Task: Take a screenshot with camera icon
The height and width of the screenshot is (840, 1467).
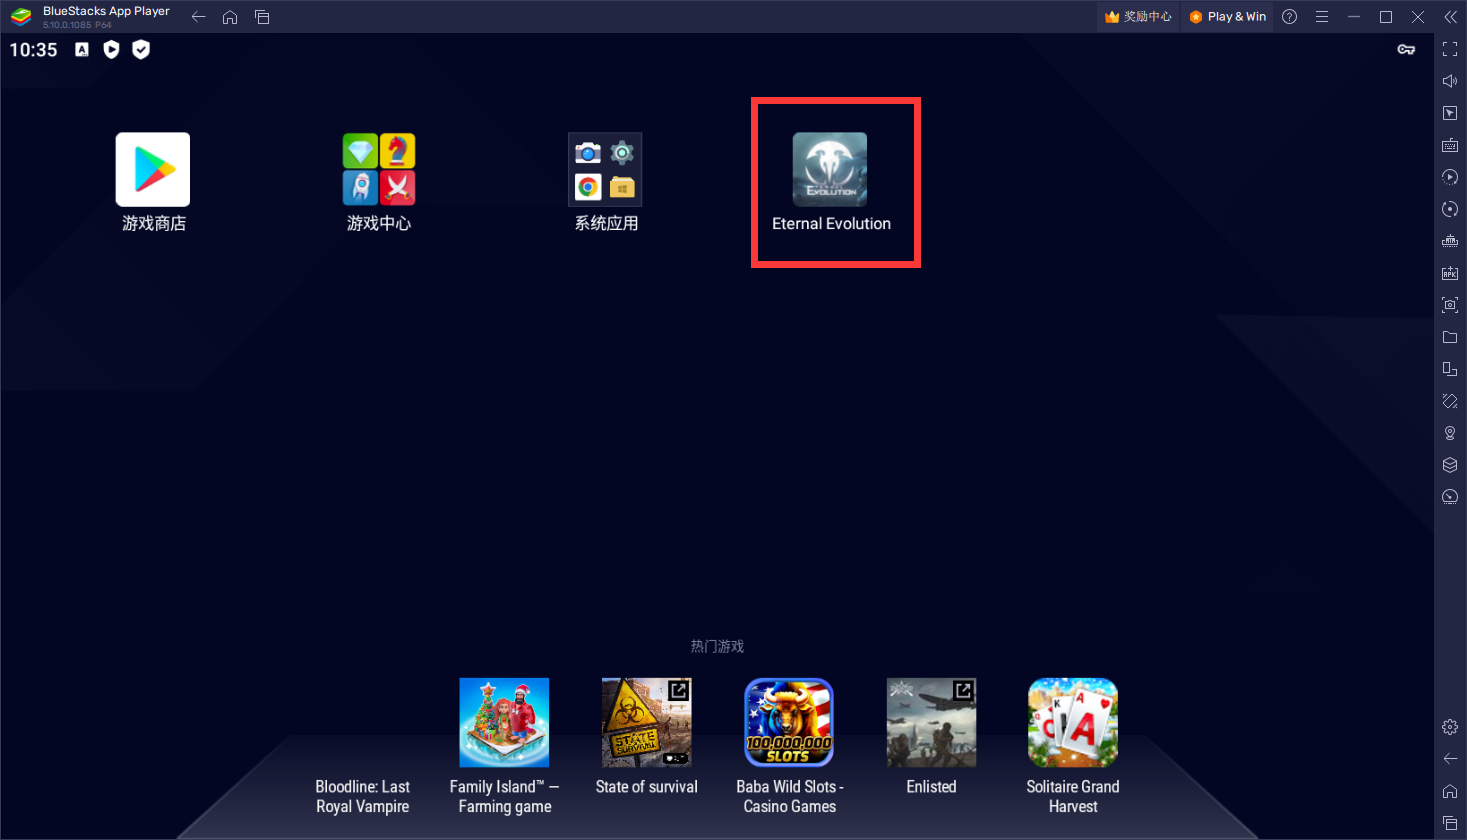Action: pos(1450,305)
